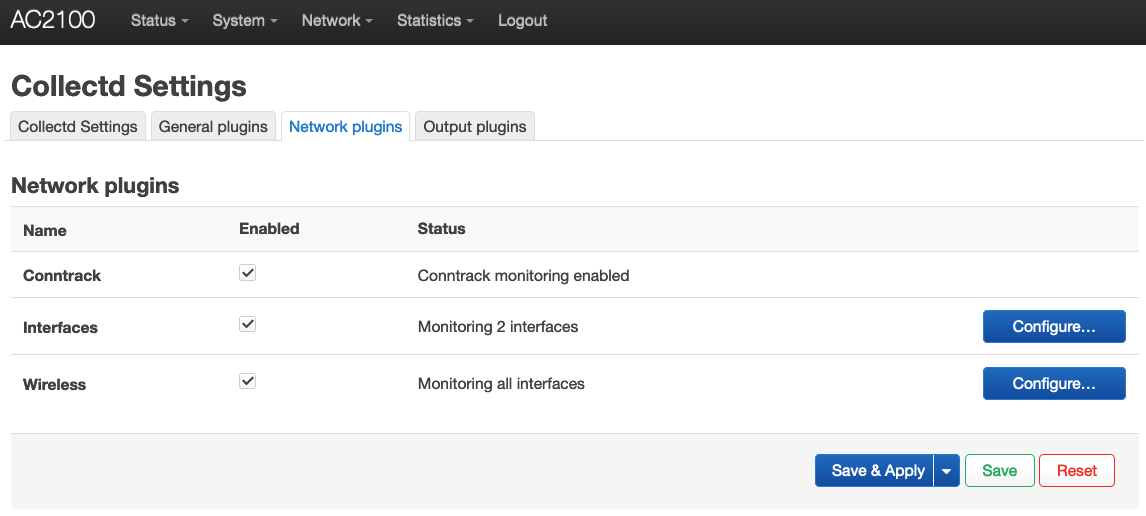
Task: Click the red Reset button
Action: pos(1077,471)
